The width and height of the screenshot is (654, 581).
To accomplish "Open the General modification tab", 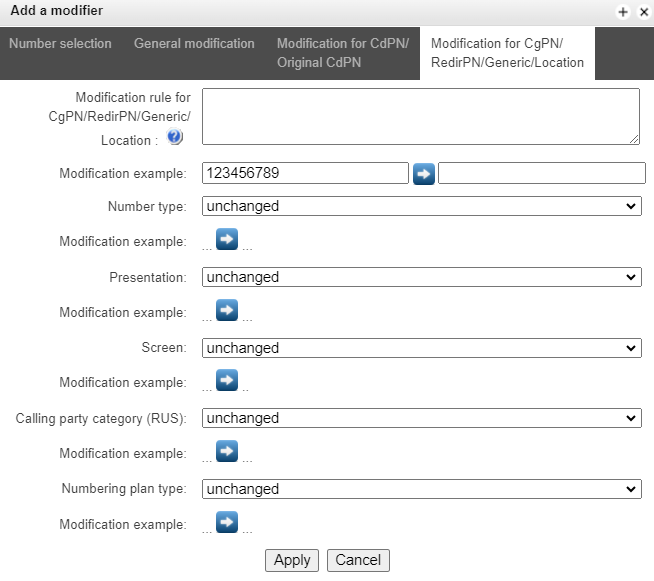I will click(x=194, y=44).
